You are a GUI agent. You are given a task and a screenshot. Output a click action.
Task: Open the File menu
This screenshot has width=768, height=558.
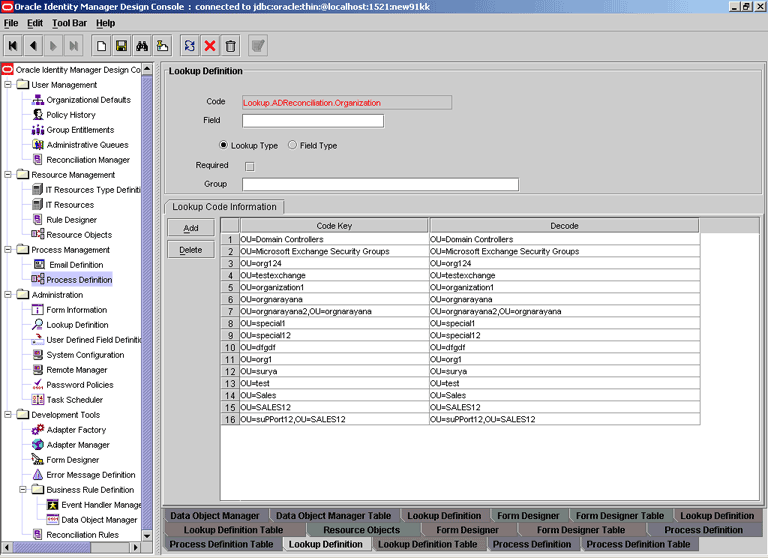click(11, 23)
